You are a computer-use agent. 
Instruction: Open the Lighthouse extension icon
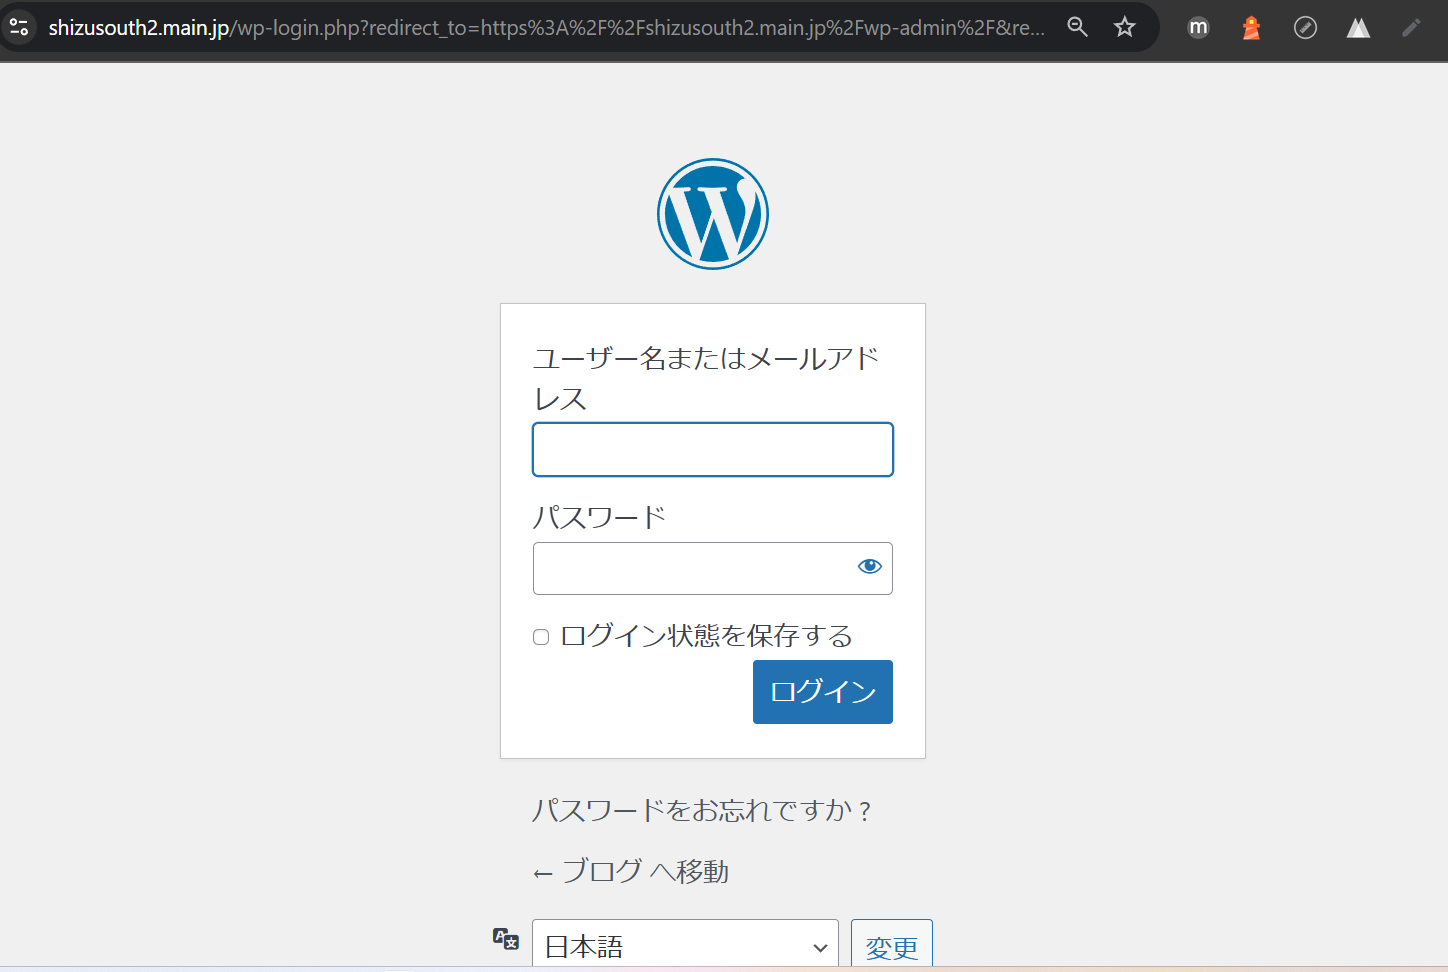click(1251, 28)
